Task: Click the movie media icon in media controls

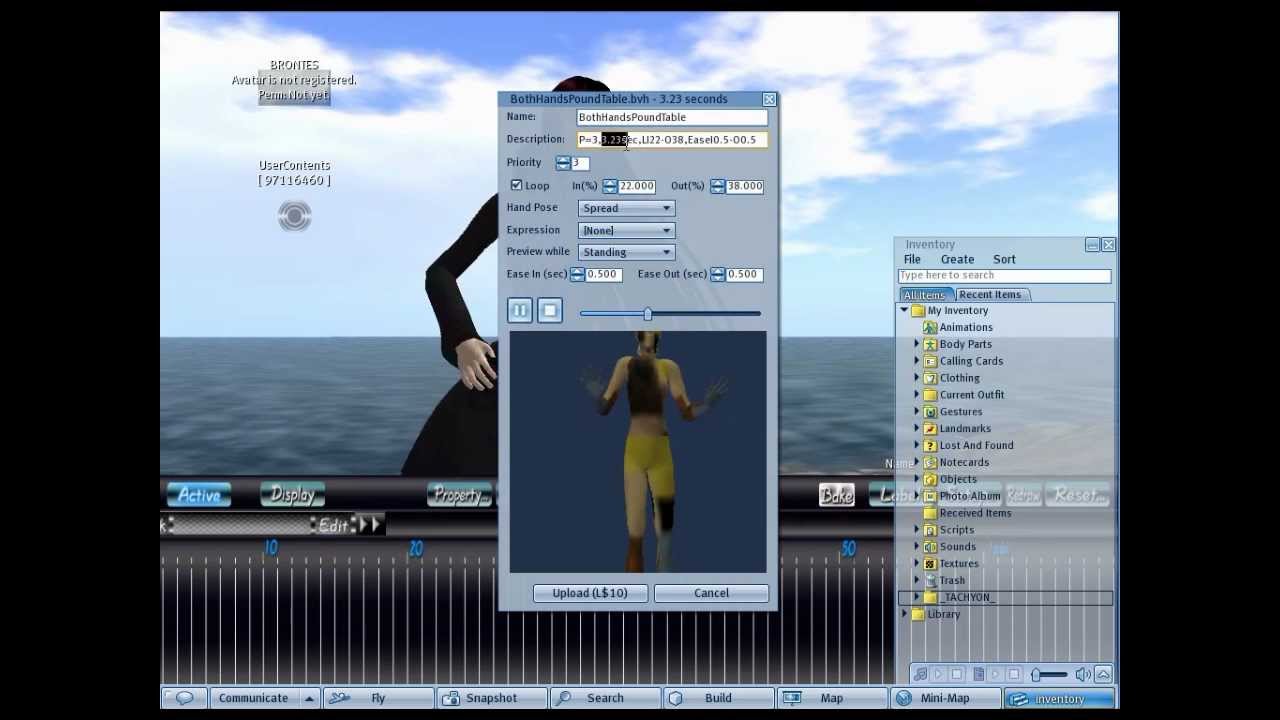Action: click(x=978, y=675)
